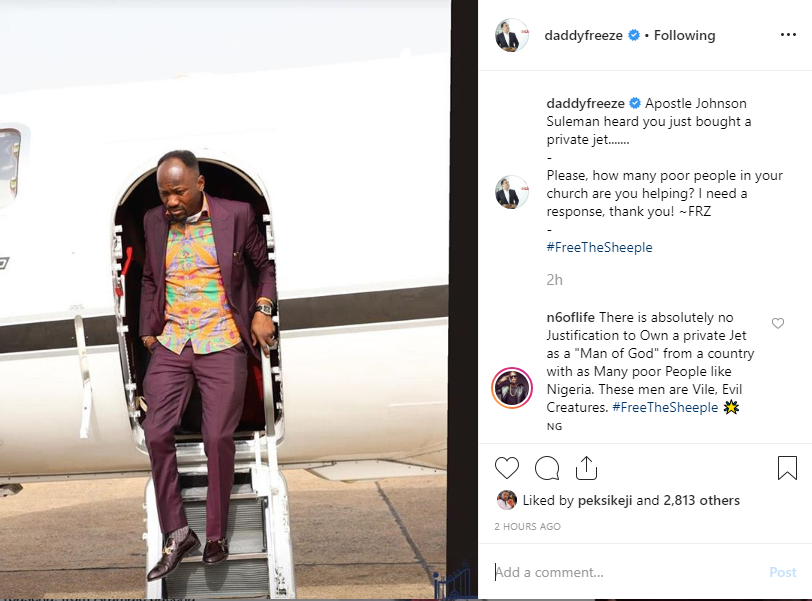Open #FreeTheSheeple hashtag in the caption
The height and width of the screenshot is (601, 812).
[x=599, y=247]
